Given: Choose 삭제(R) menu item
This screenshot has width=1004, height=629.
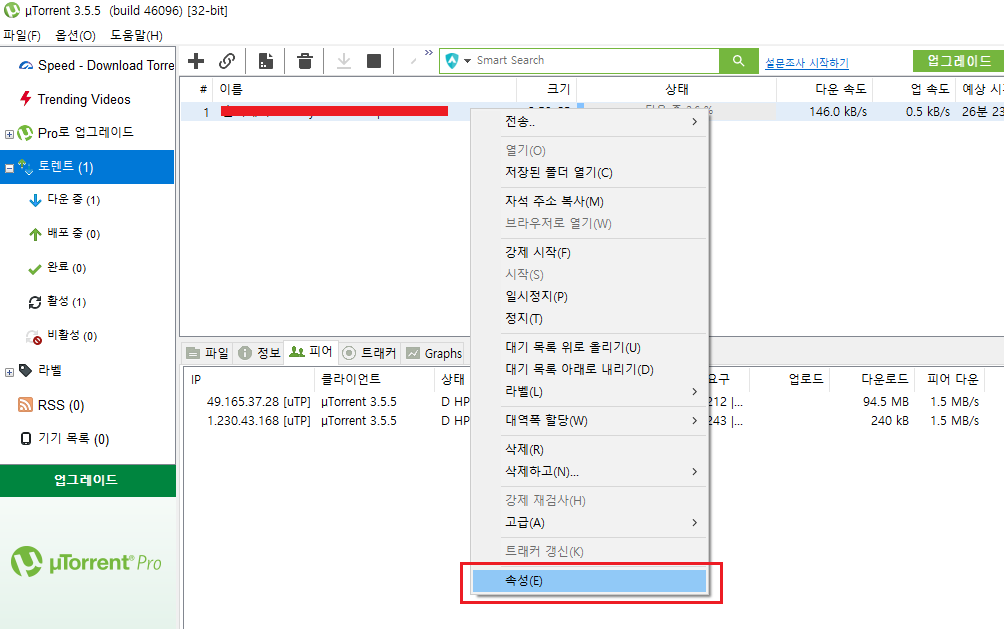Looking at the screenshot, I should [590, 450].
